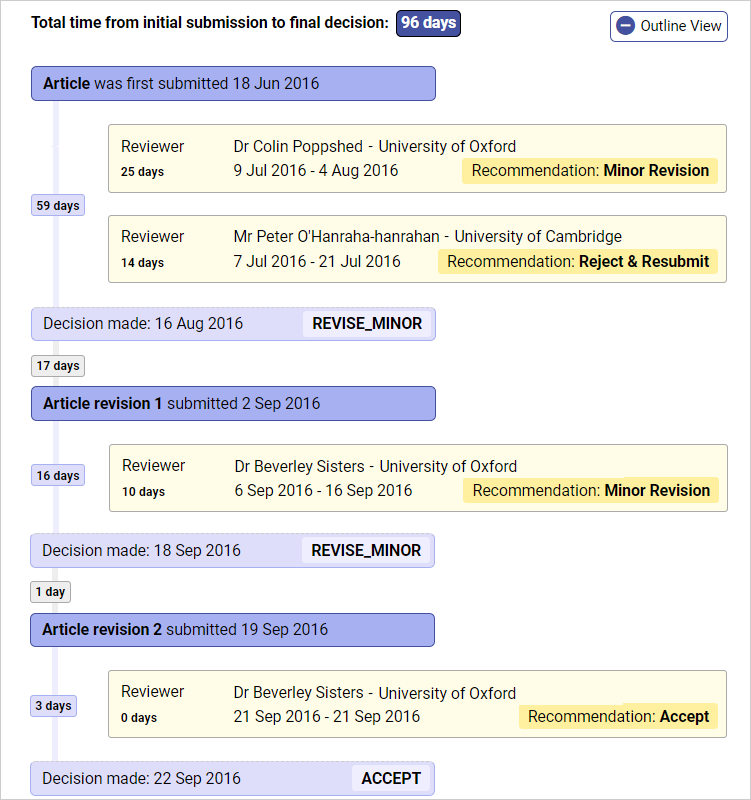Open Dr Colin Poppshed reviewer card

pyautogui.click(x=417, y=158)
